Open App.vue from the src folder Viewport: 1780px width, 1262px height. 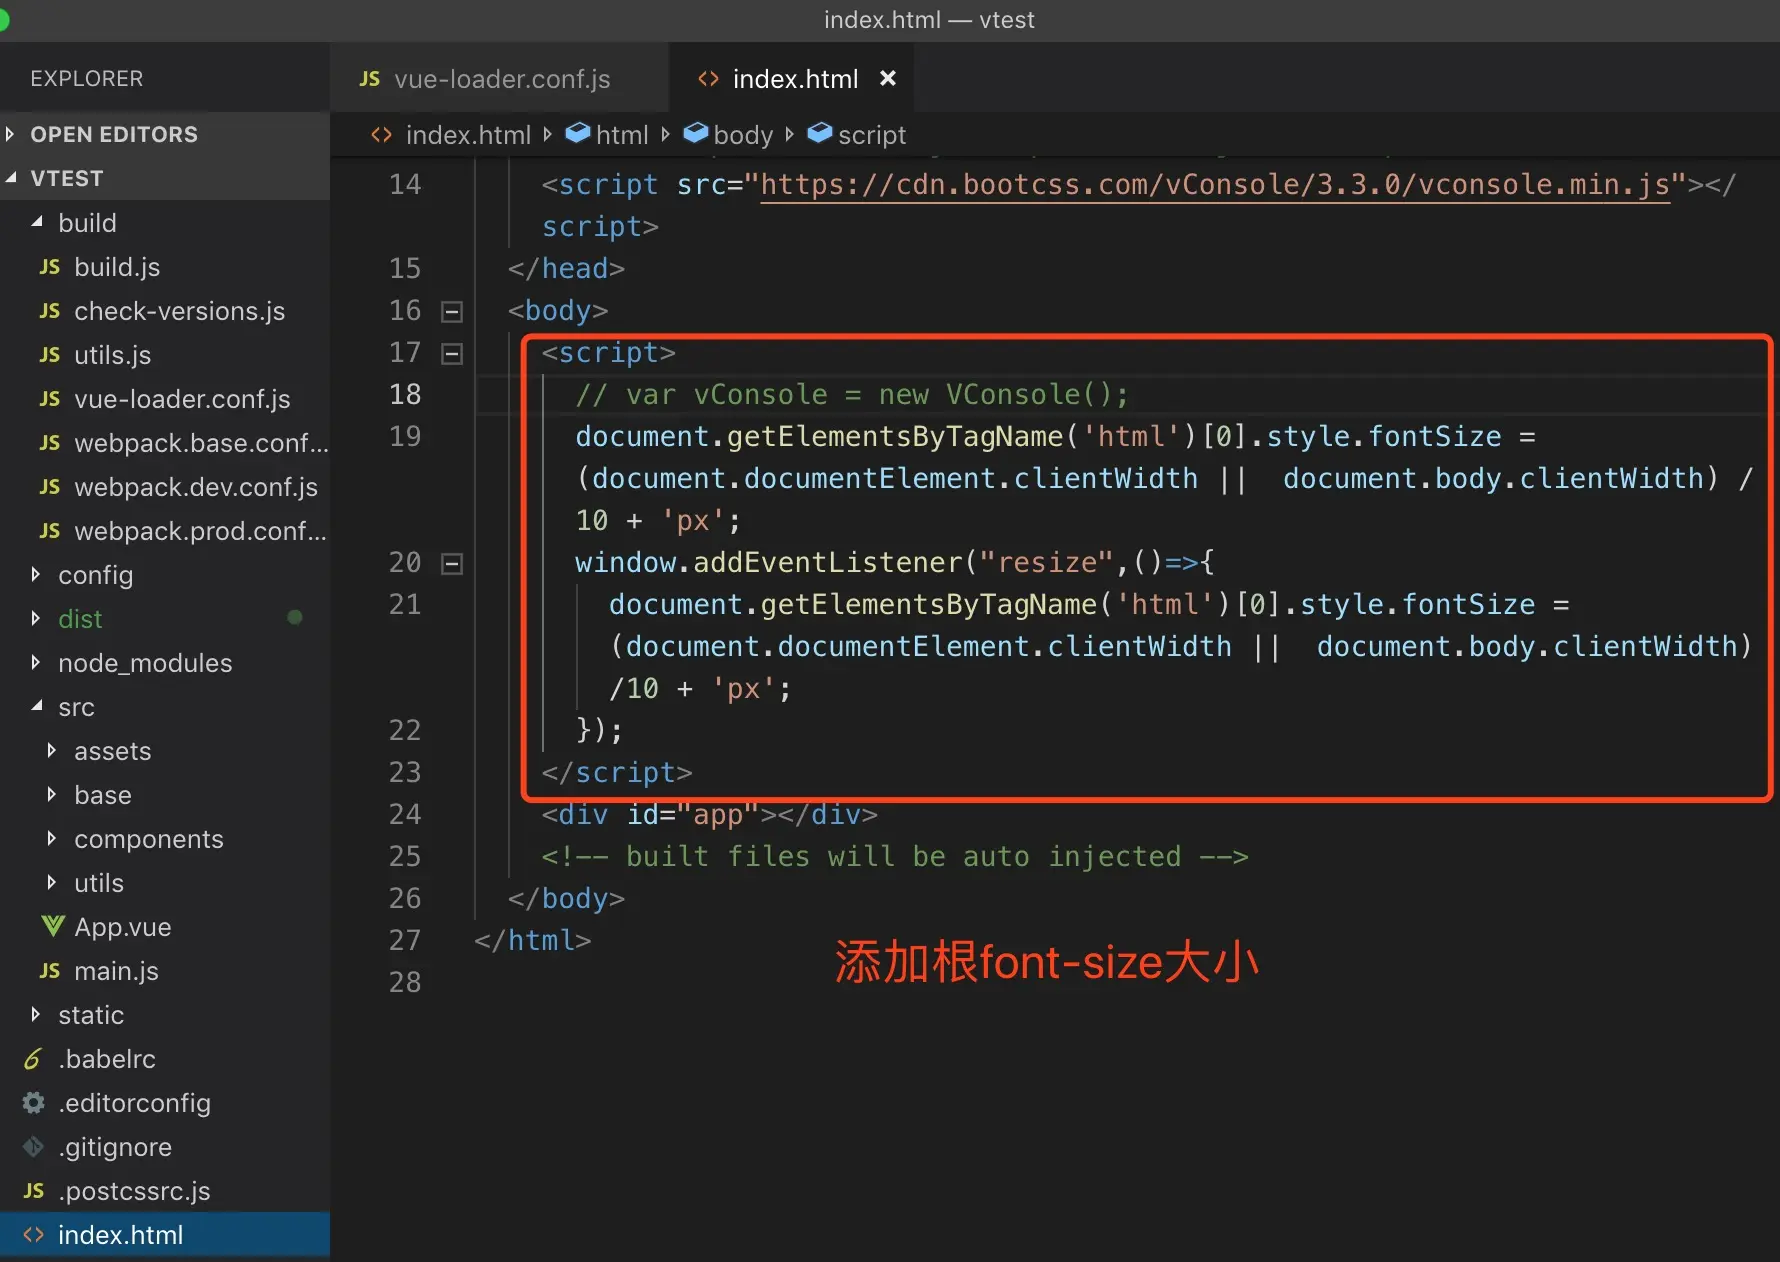[123, 927]
